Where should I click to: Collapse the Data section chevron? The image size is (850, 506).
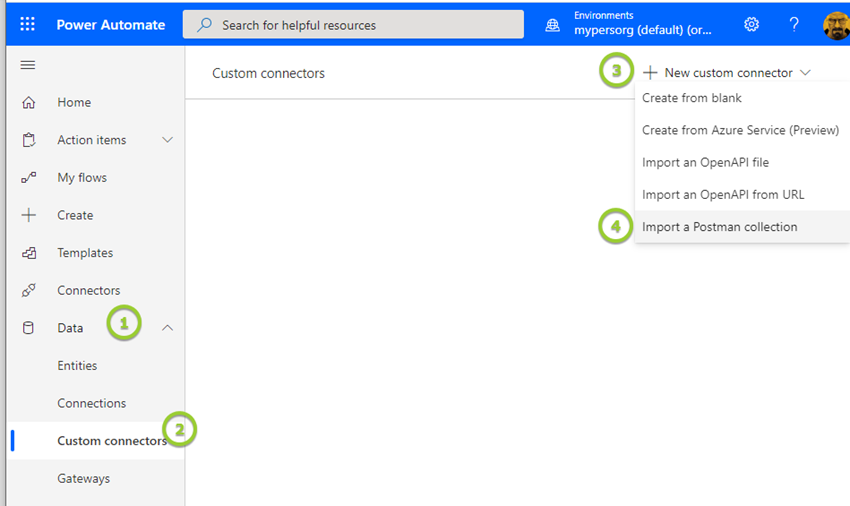tap(168, 328)
